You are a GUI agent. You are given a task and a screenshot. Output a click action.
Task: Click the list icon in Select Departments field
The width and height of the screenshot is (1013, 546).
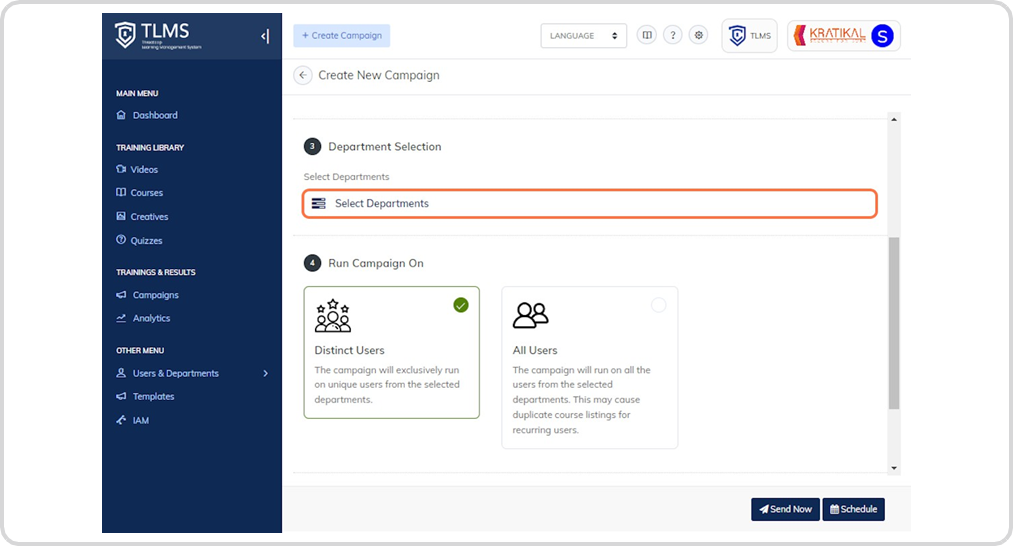[319, 204]
